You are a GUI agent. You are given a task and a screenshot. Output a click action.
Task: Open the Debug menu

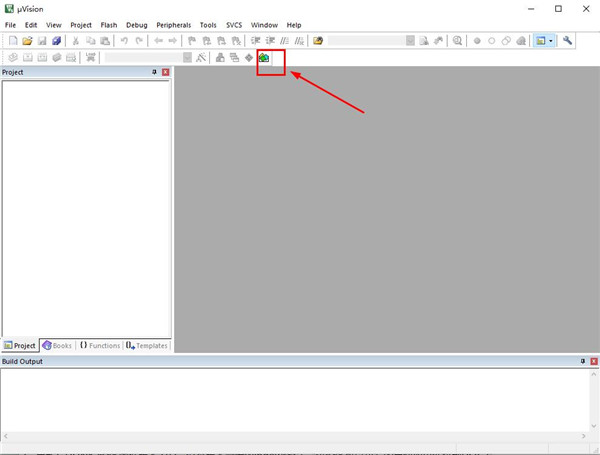click(x=137, y=25)
